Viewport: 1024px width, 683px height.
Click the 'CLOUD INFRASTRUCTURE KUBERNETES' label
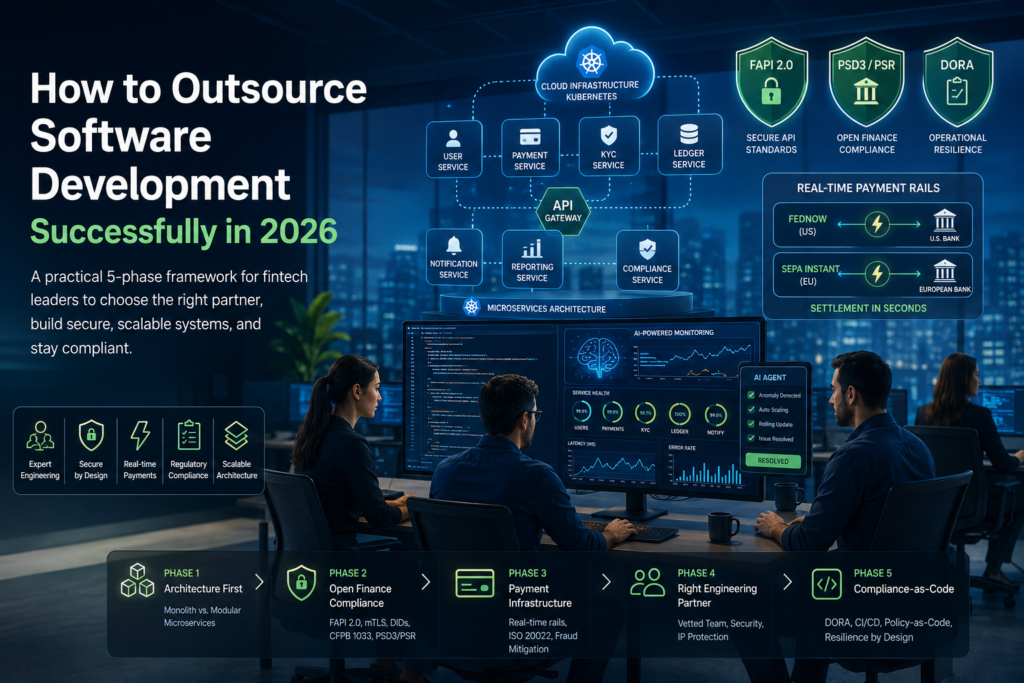pyautogui.click(x=590, y=91)
